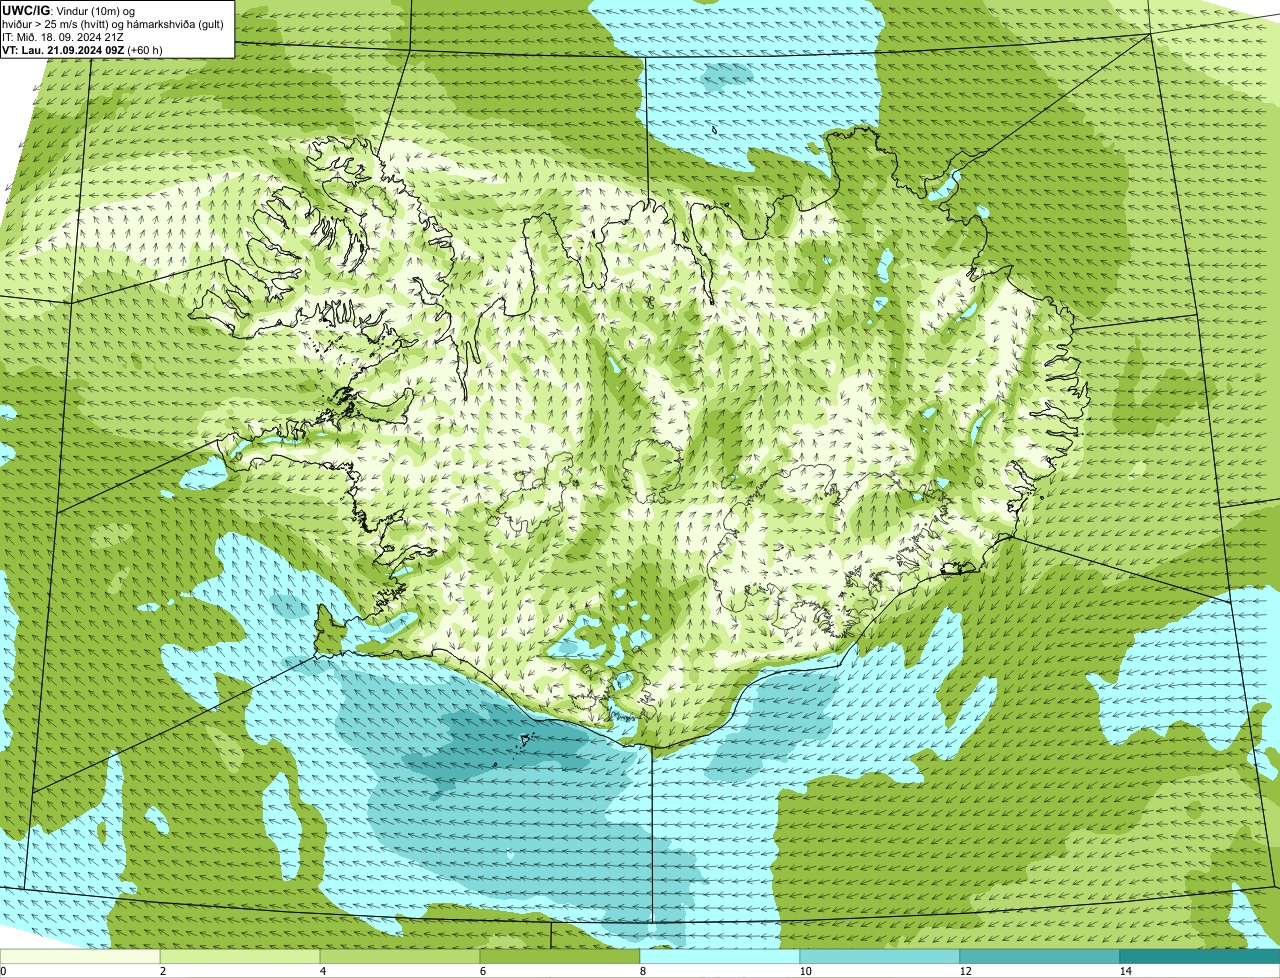Click the pale yellow 0–2 legend color segment

[80, 956]
